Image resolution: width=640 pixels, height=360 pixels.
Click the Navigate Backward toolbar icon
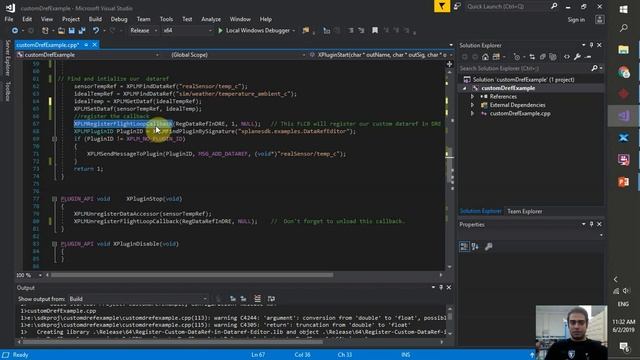point(15,31)
